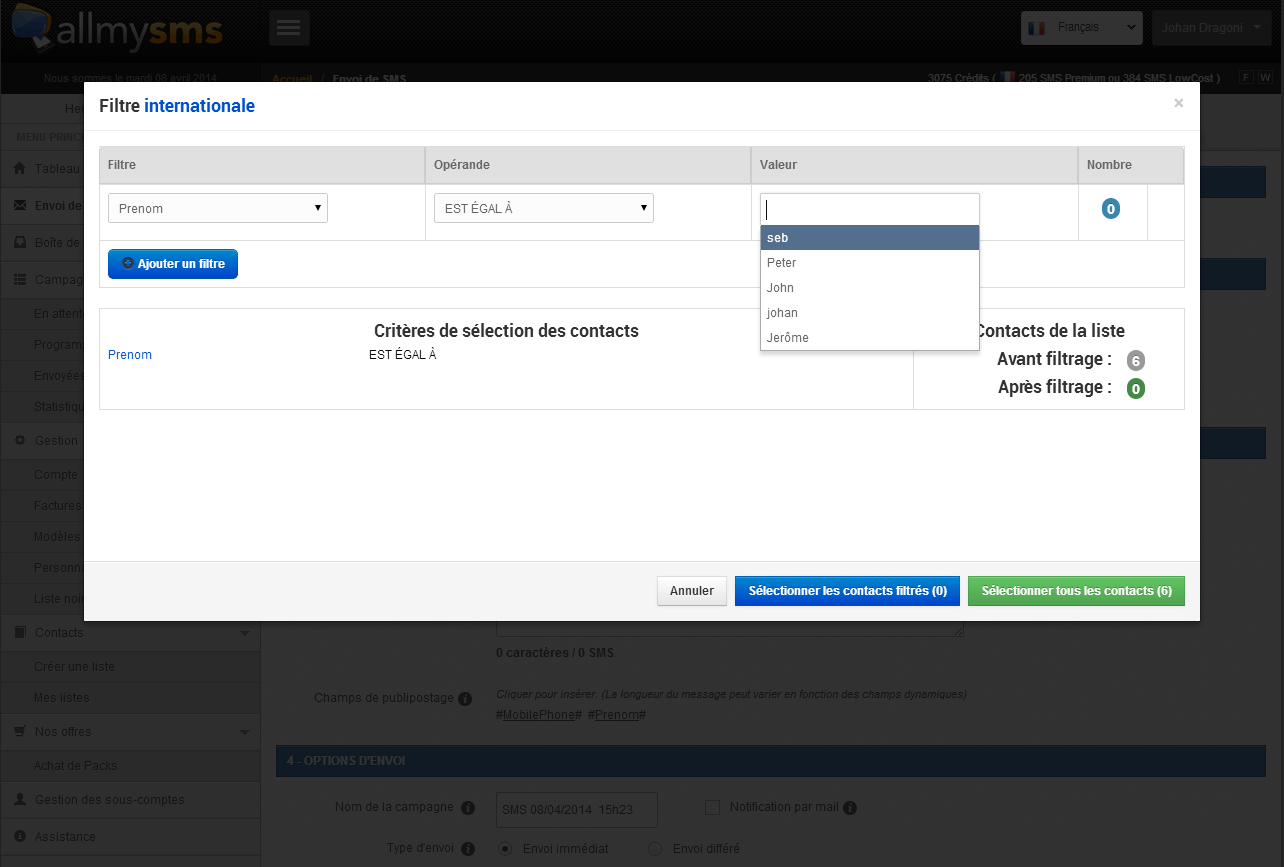Viewport: 1284px width, 867px height.
Task: Click Sélectionner tous les contacts (6)
Action: coord(1077,591)
